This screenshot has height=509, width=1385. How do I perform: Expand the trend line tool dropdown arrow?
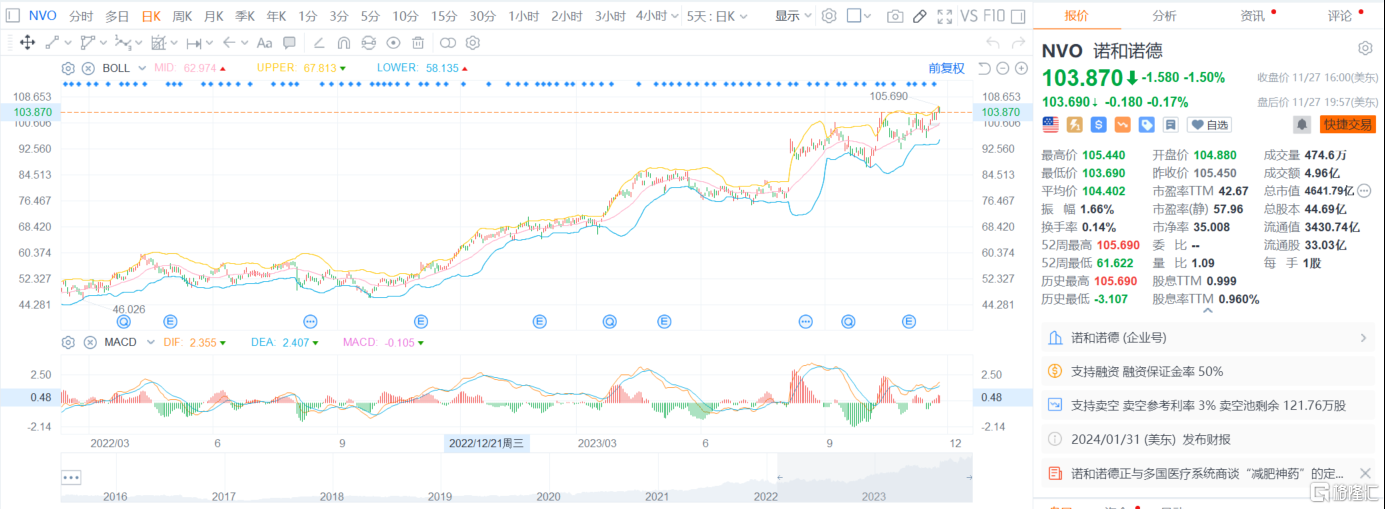click(x=68, y=42)
